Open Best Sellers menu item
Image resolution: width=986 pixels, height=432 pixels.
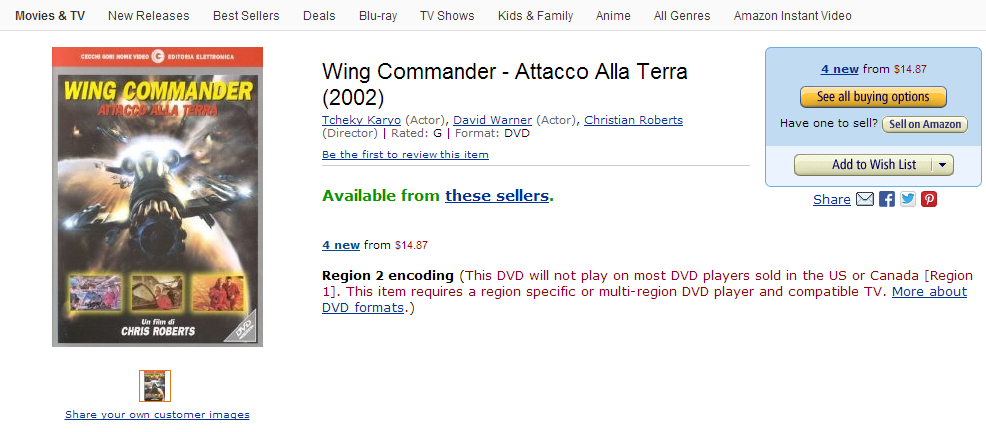[x=246, y=16]
